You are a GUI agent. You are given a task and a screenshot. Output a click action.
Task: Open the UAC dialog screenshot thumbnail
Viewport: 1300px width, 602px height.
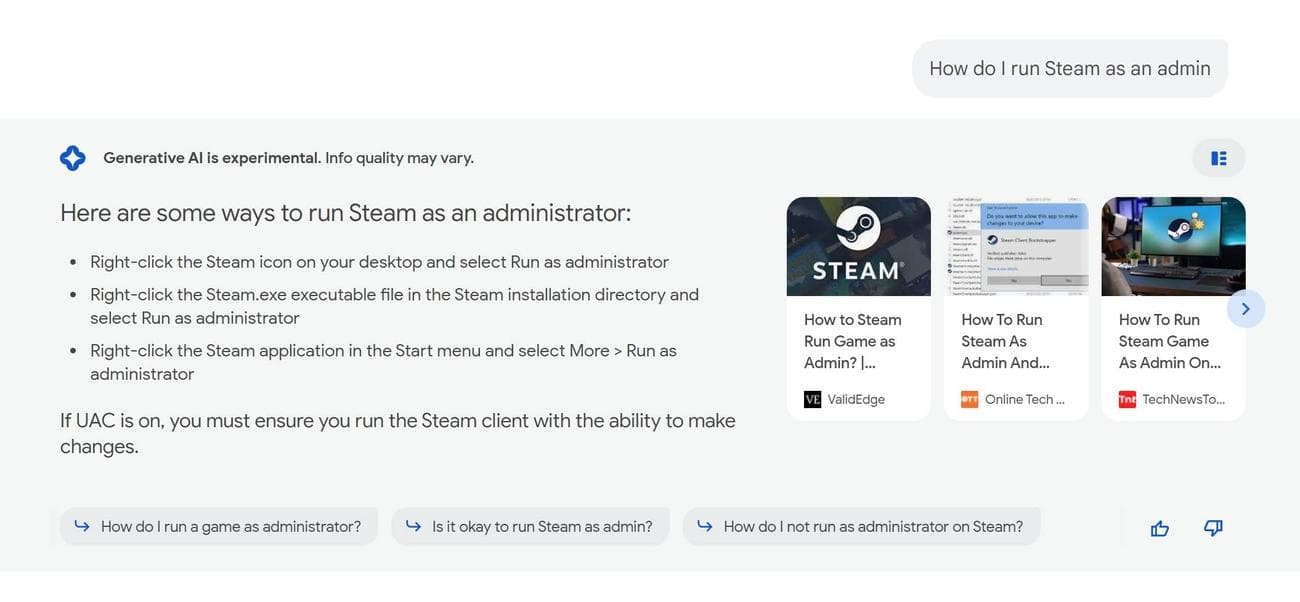point(1016,246)
